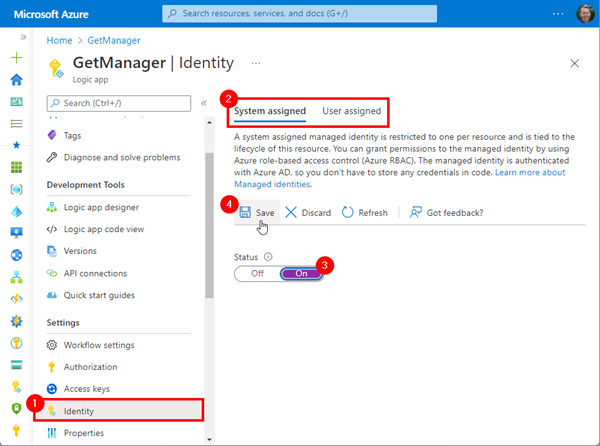
Task: Switch to the User assigned tab
Action: tap(352, 111)
